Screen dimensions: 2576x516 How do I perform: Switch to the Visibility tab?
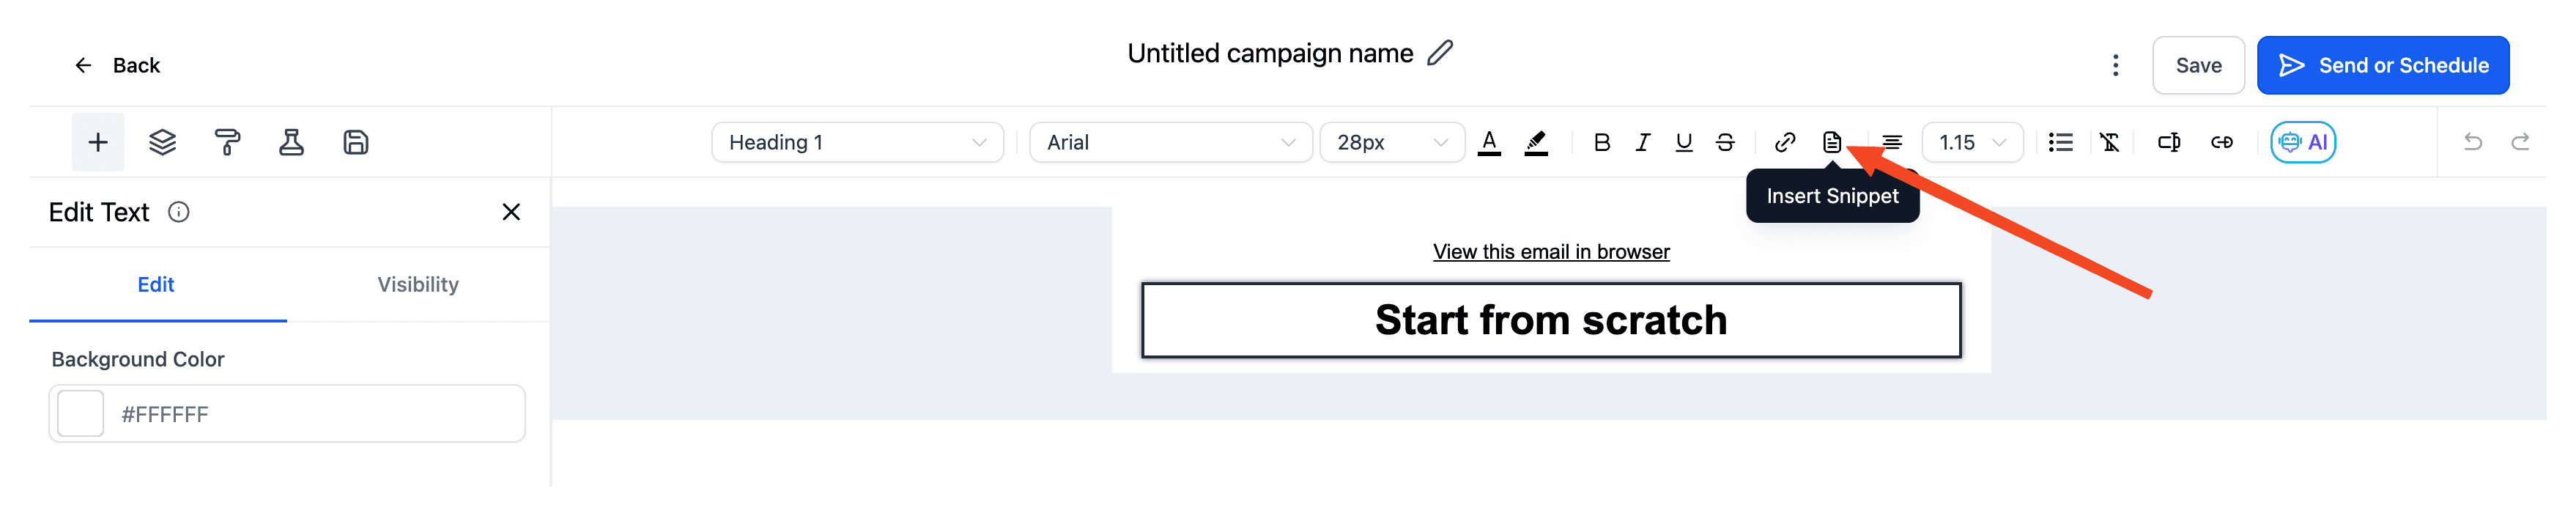[x=418, y=284]
